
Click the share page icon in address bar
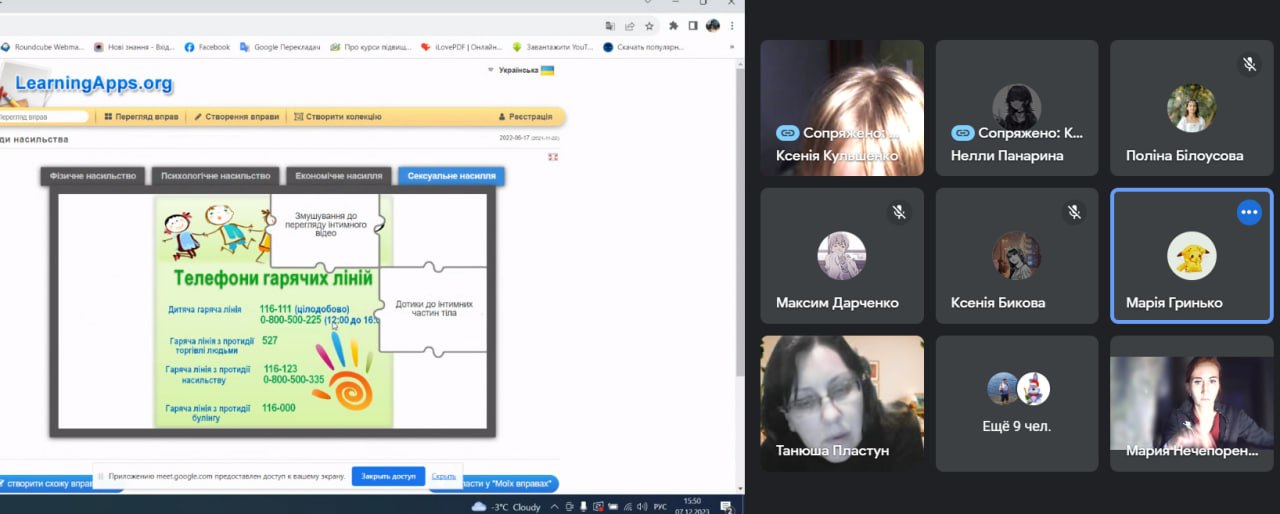pos(630,26)
